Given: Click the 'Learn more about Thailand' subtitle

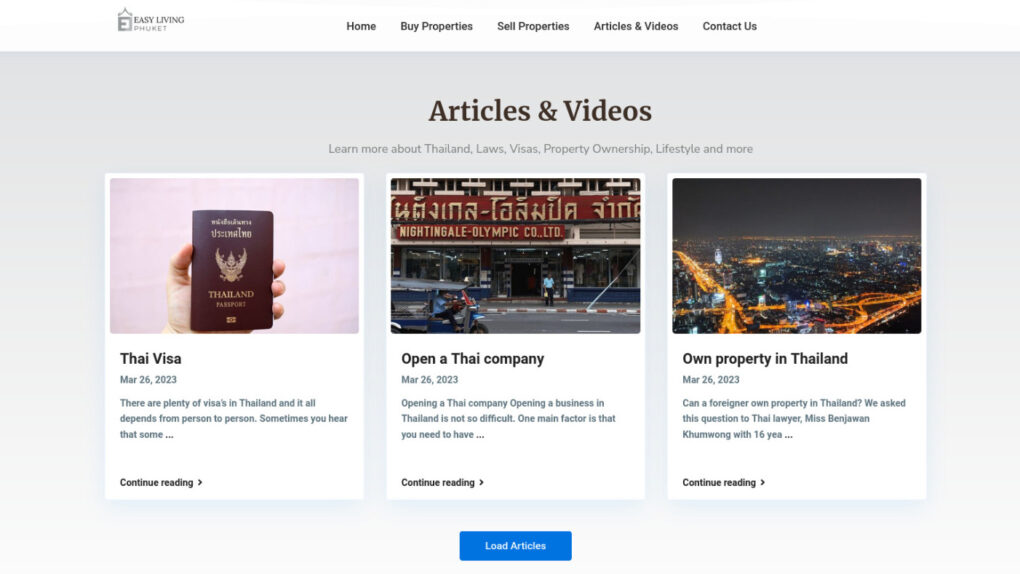Looking at the screenshot, I should click(x=540, y=149).
